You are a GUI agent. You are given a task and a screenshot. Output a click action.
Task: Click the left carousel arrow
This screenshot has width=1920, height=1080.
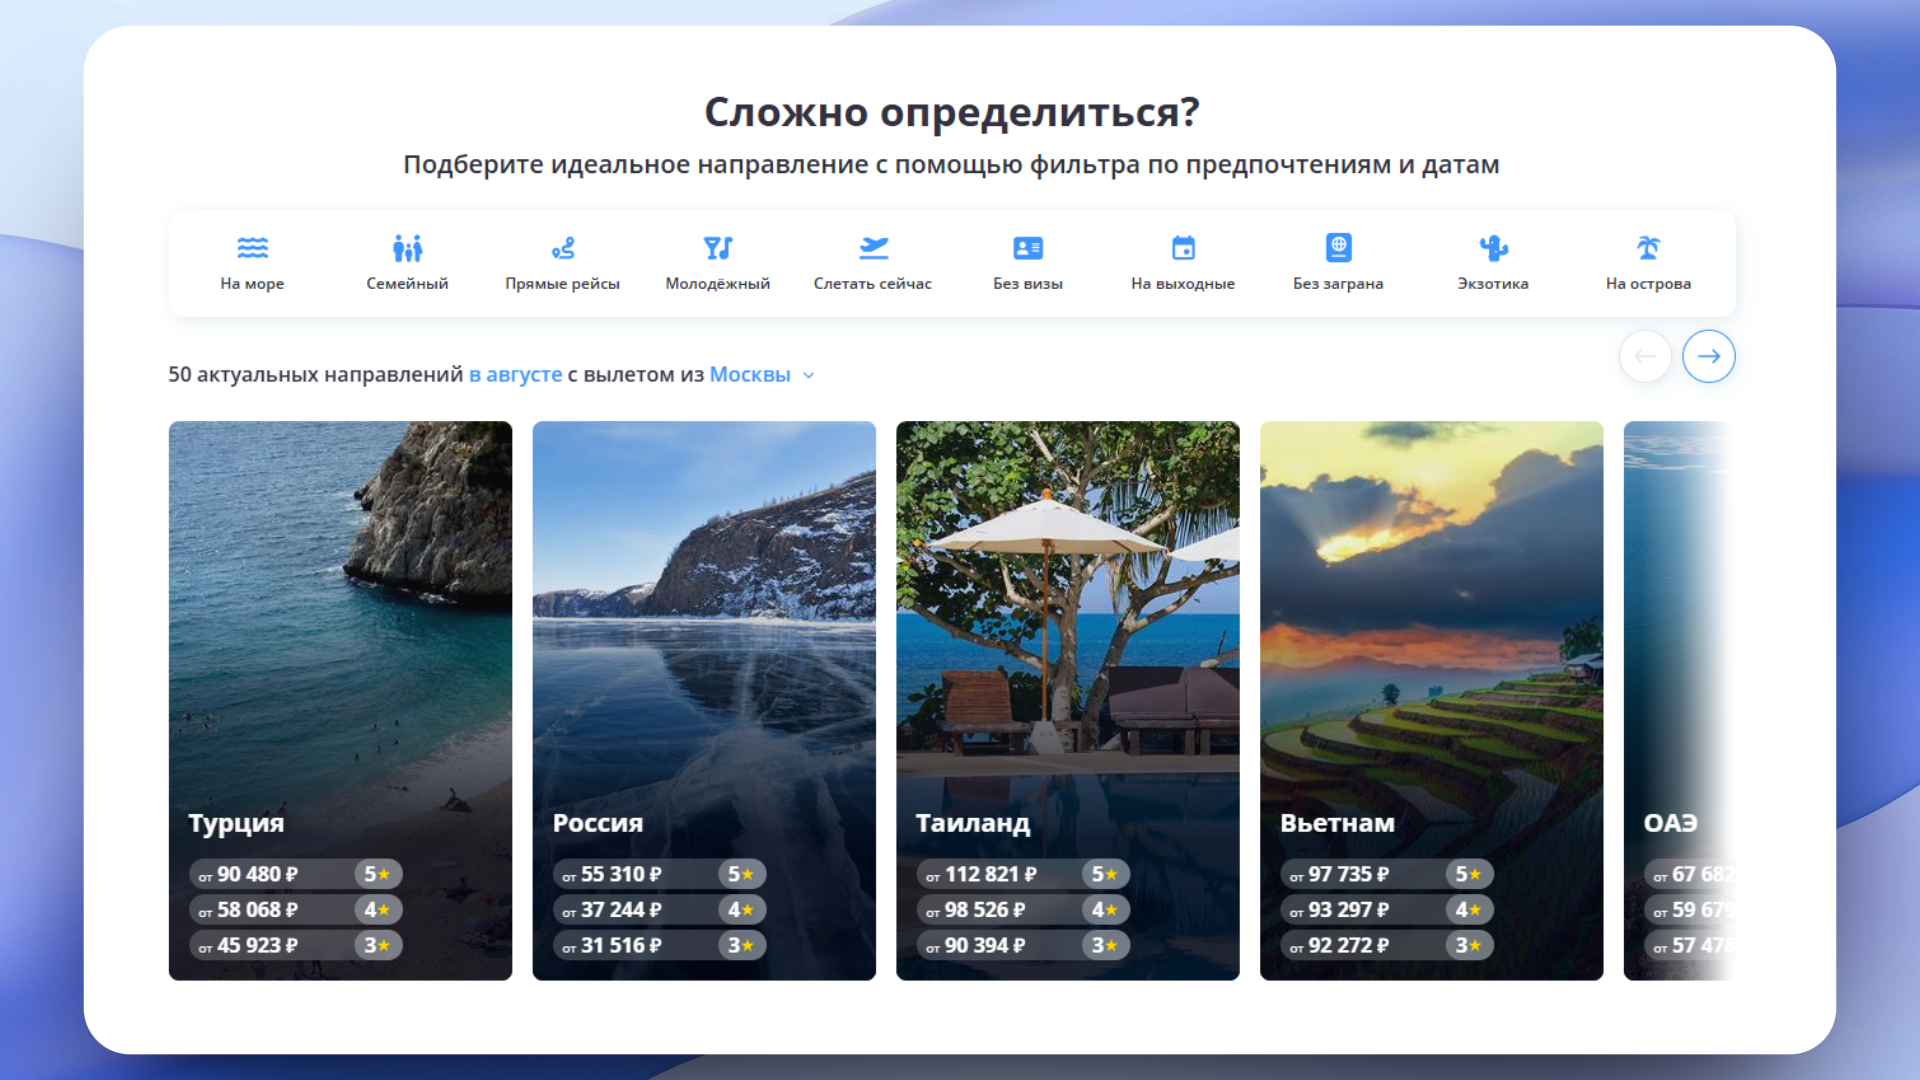click(1645, 356)
